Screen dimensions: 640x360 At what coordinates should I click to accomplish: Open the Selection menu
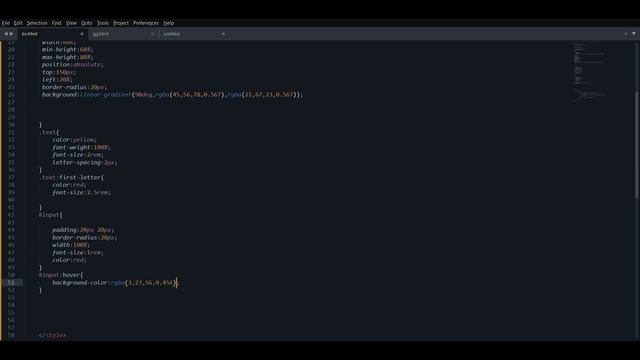click(37, 23)
